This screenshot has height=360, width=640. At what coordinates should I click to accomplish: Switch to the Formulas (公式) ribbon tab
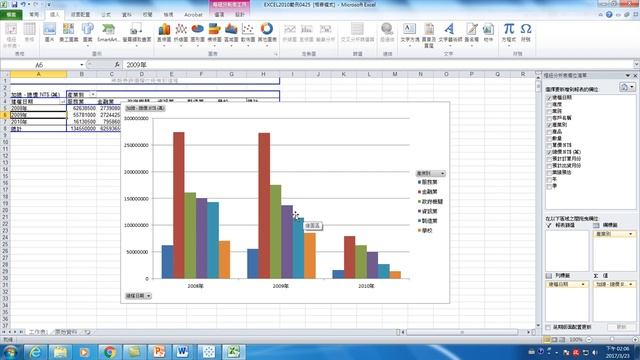(106, 14)
